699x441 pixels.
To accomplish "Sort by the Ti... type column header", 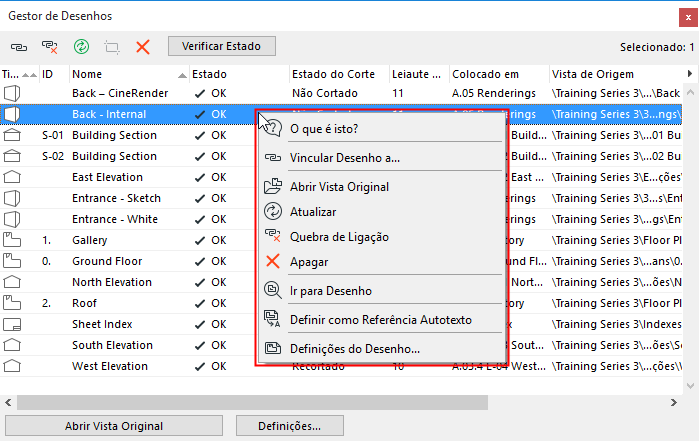I will 20,74.
